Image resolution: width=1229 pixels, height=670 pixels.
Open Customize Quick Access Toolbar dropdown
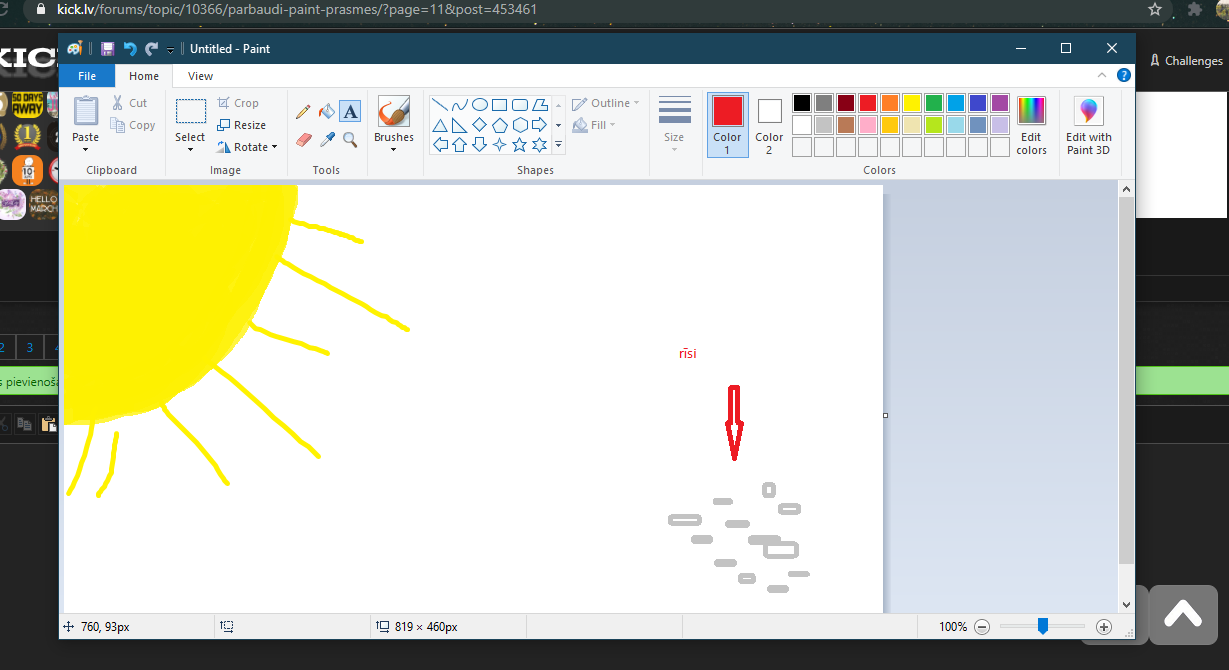point(171,49)
